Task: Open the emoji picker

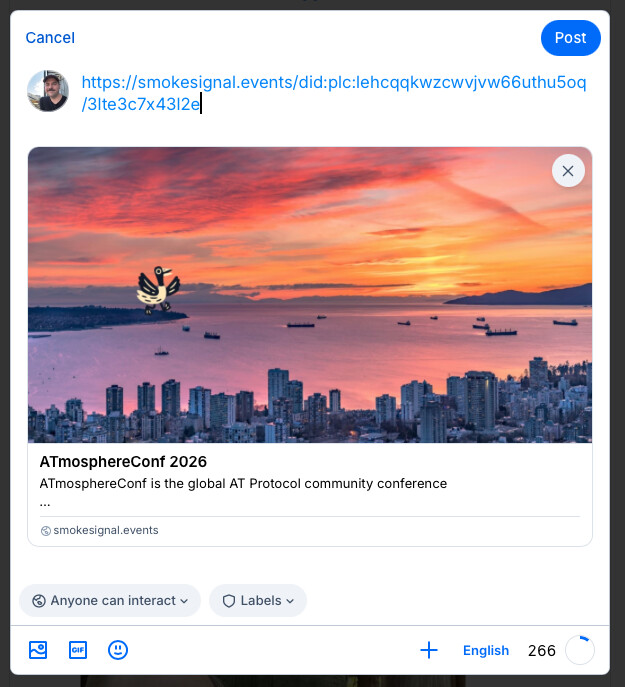Action: click(x=118, y=650)
